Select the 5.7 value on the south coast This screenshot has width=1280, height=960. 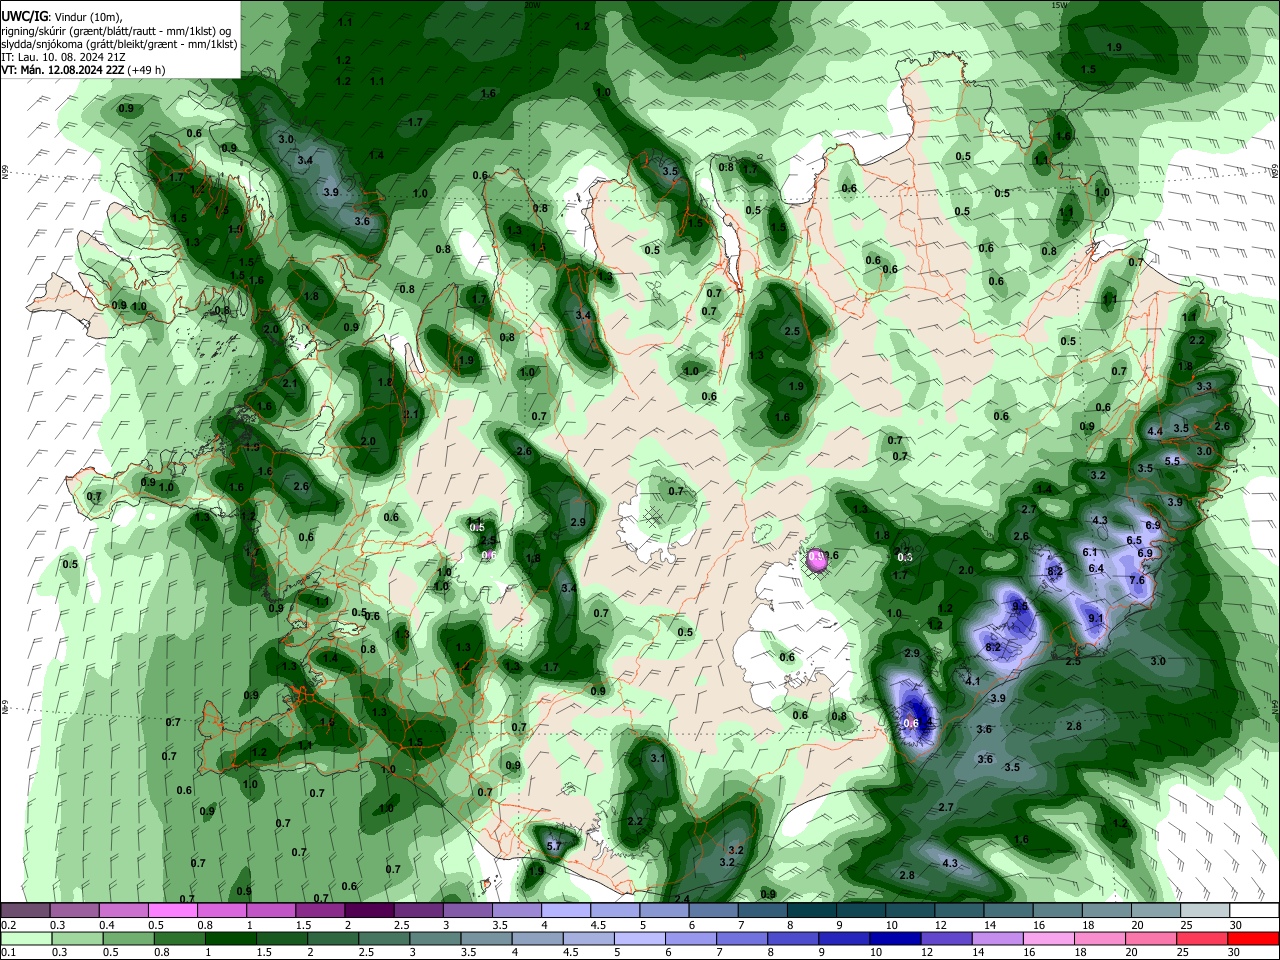point(555,846)
